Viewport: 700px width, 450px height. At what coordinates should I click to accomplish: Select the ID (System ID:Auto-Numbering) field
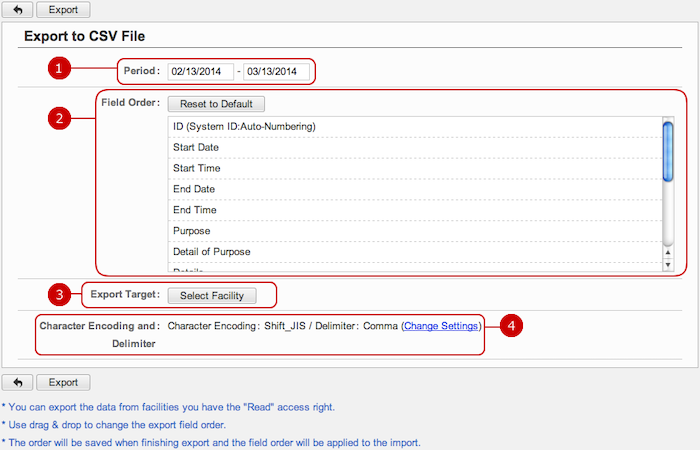(x=244, y=127)
